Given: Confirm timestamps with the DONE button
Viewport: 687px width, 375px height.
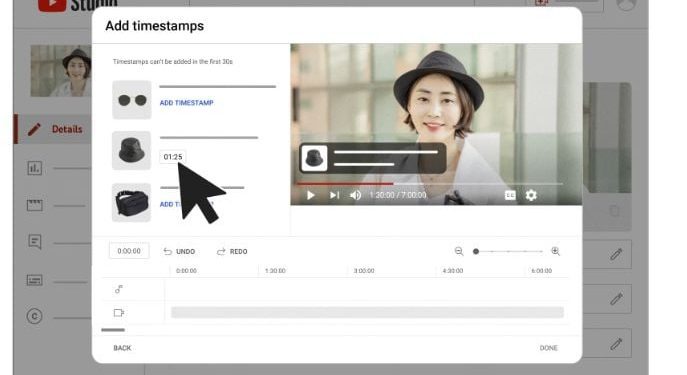Looking at the screenshot, I should [x=549, y=348].
